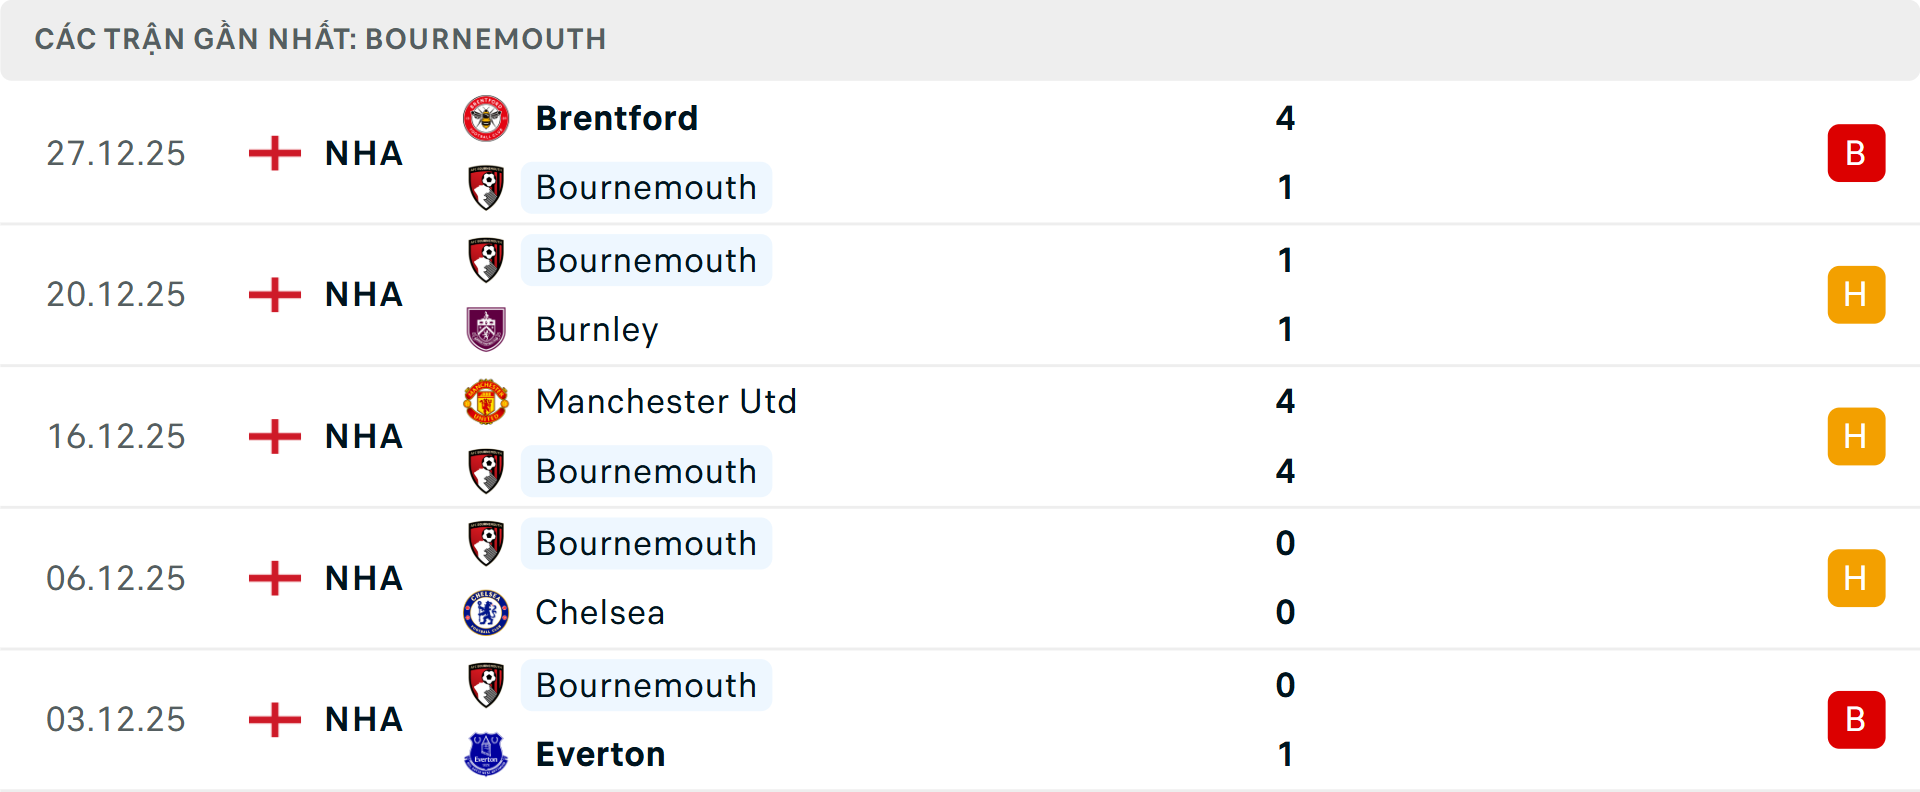Click the Chelsea club crest icon
This screenshot has width=1920, height=792.
[486, 612]
